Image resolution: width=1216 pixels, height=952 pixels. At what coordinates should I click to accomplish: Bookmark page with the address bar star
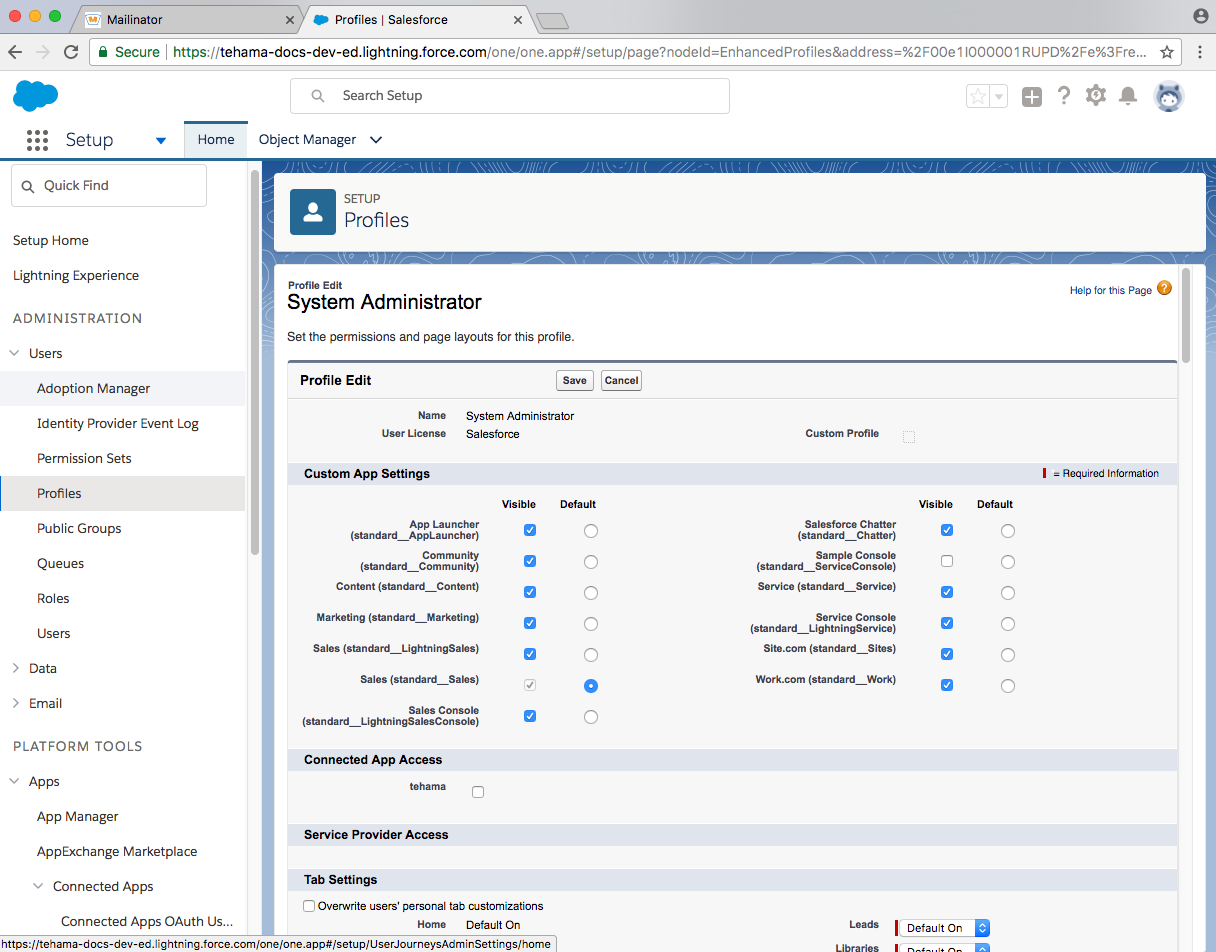(1167, 52)
